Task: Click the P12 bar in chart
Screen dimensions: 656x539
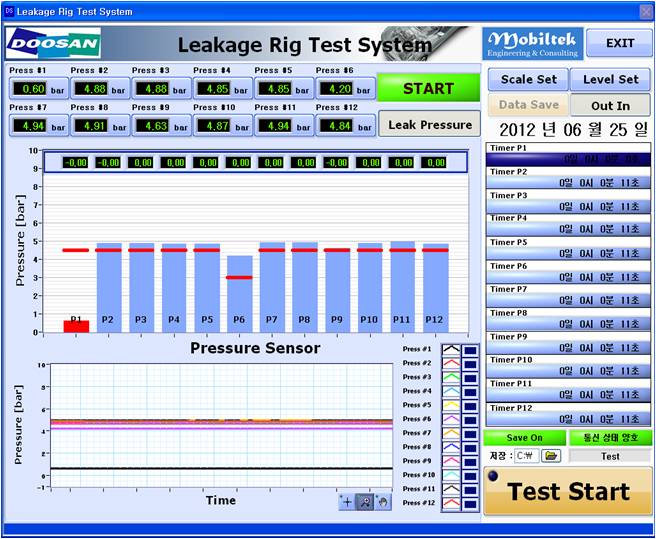Action: tap(436, 288)
